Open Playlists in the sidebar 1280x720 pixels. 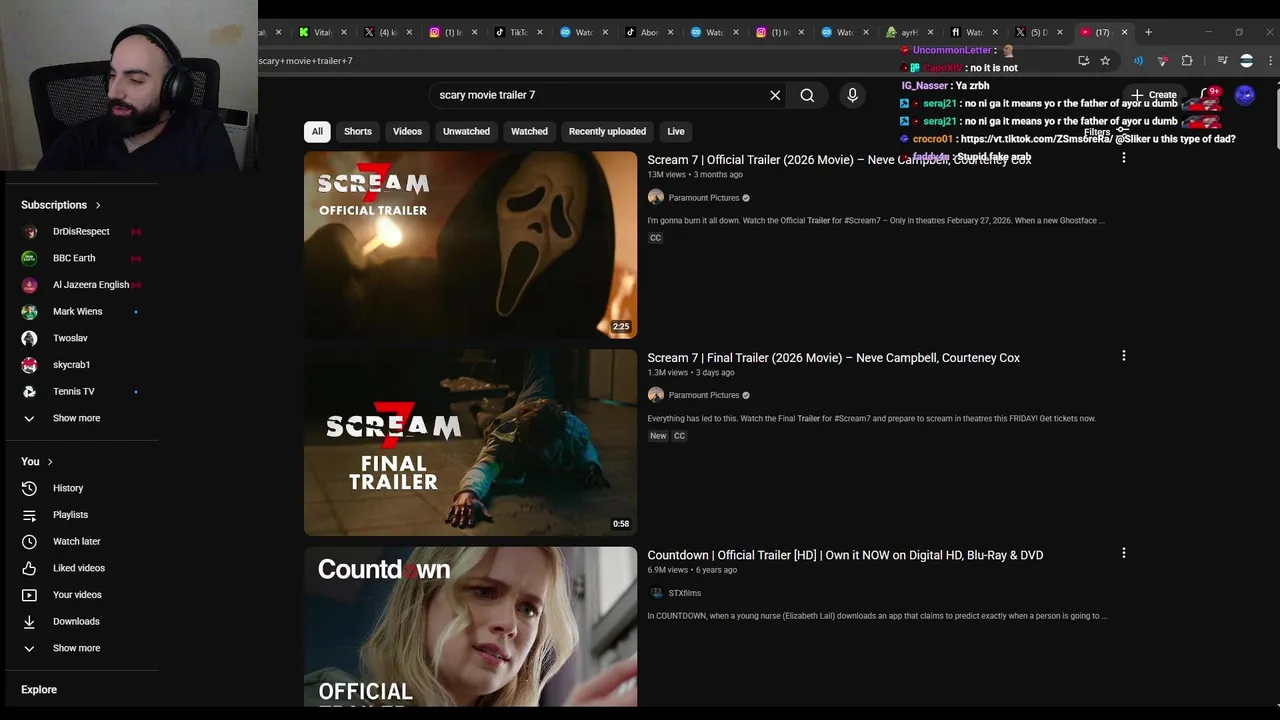pos(70,515)
